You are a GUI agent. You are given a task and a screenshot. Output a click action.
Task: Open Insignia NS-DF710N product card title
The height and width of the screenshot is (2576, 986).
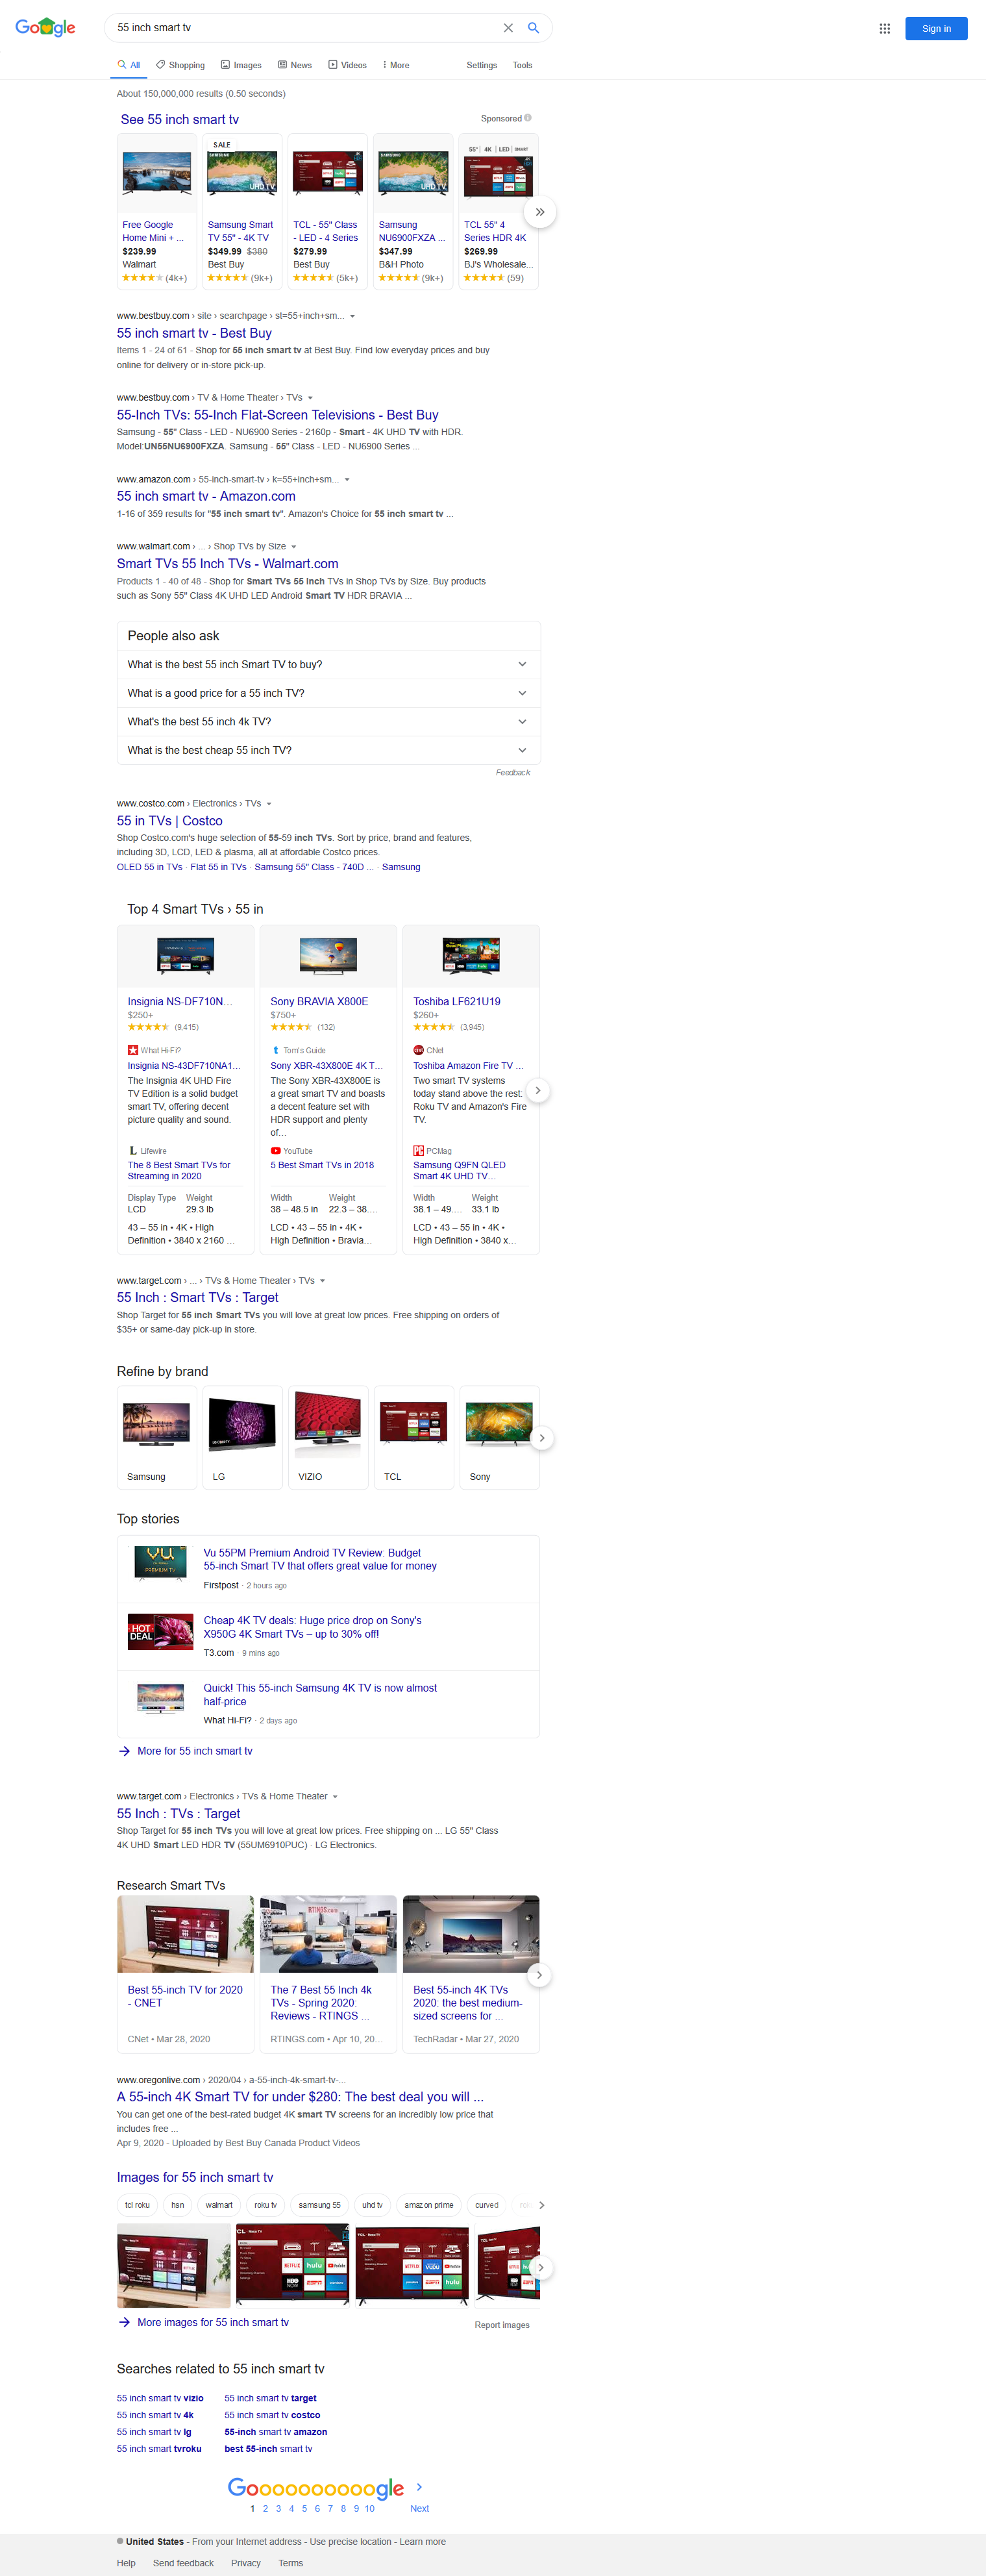(x=180, y=1001)
